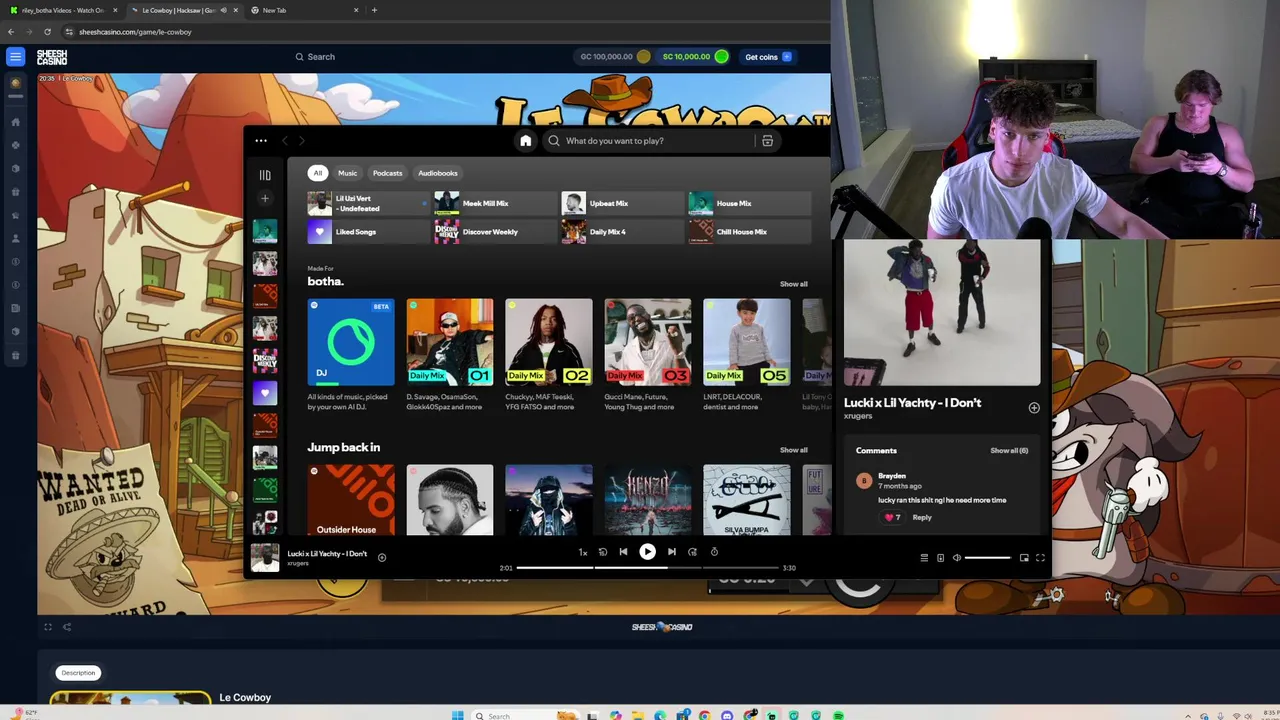Go to Spotify Home

click(x=525, y=141)
